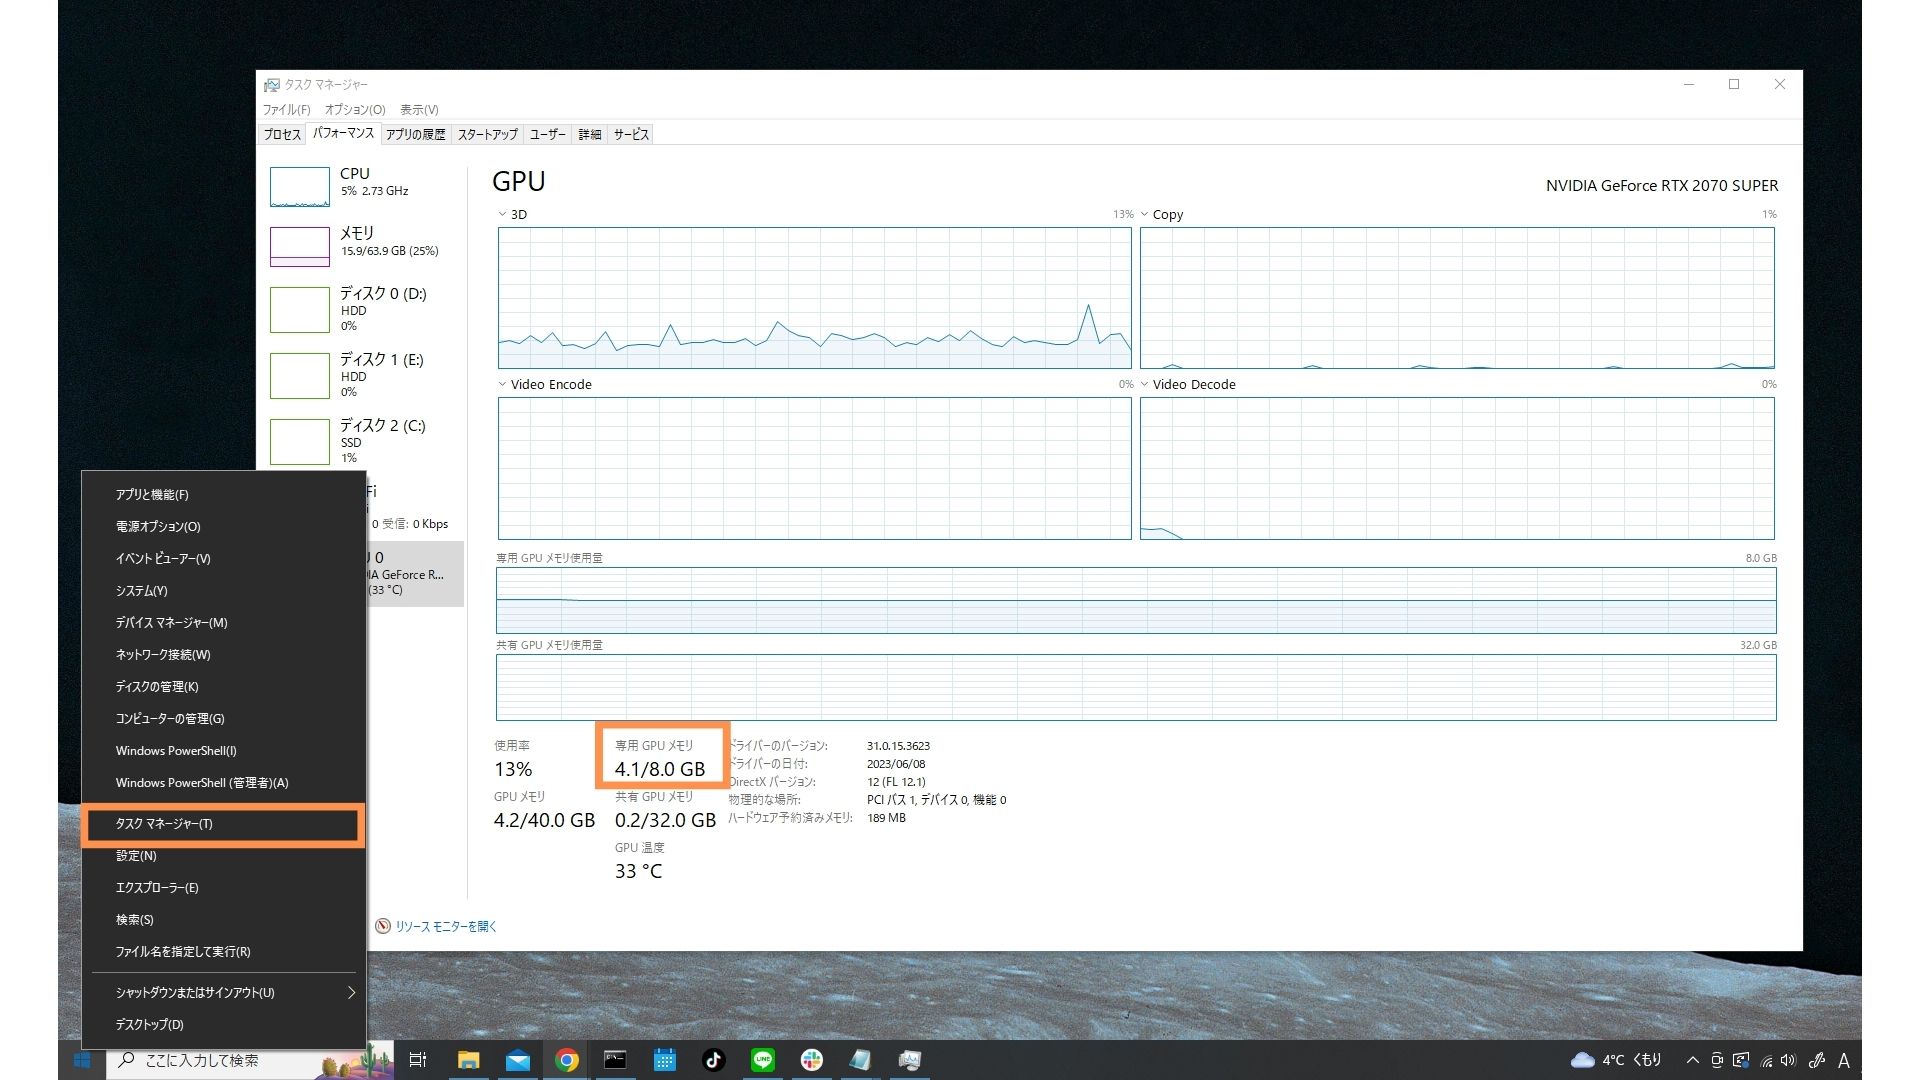This screenshot has width=1920, height=1080.
Task: Open the ファイル(F) menu
Action: pyautogui.click(x=286, y=109)
